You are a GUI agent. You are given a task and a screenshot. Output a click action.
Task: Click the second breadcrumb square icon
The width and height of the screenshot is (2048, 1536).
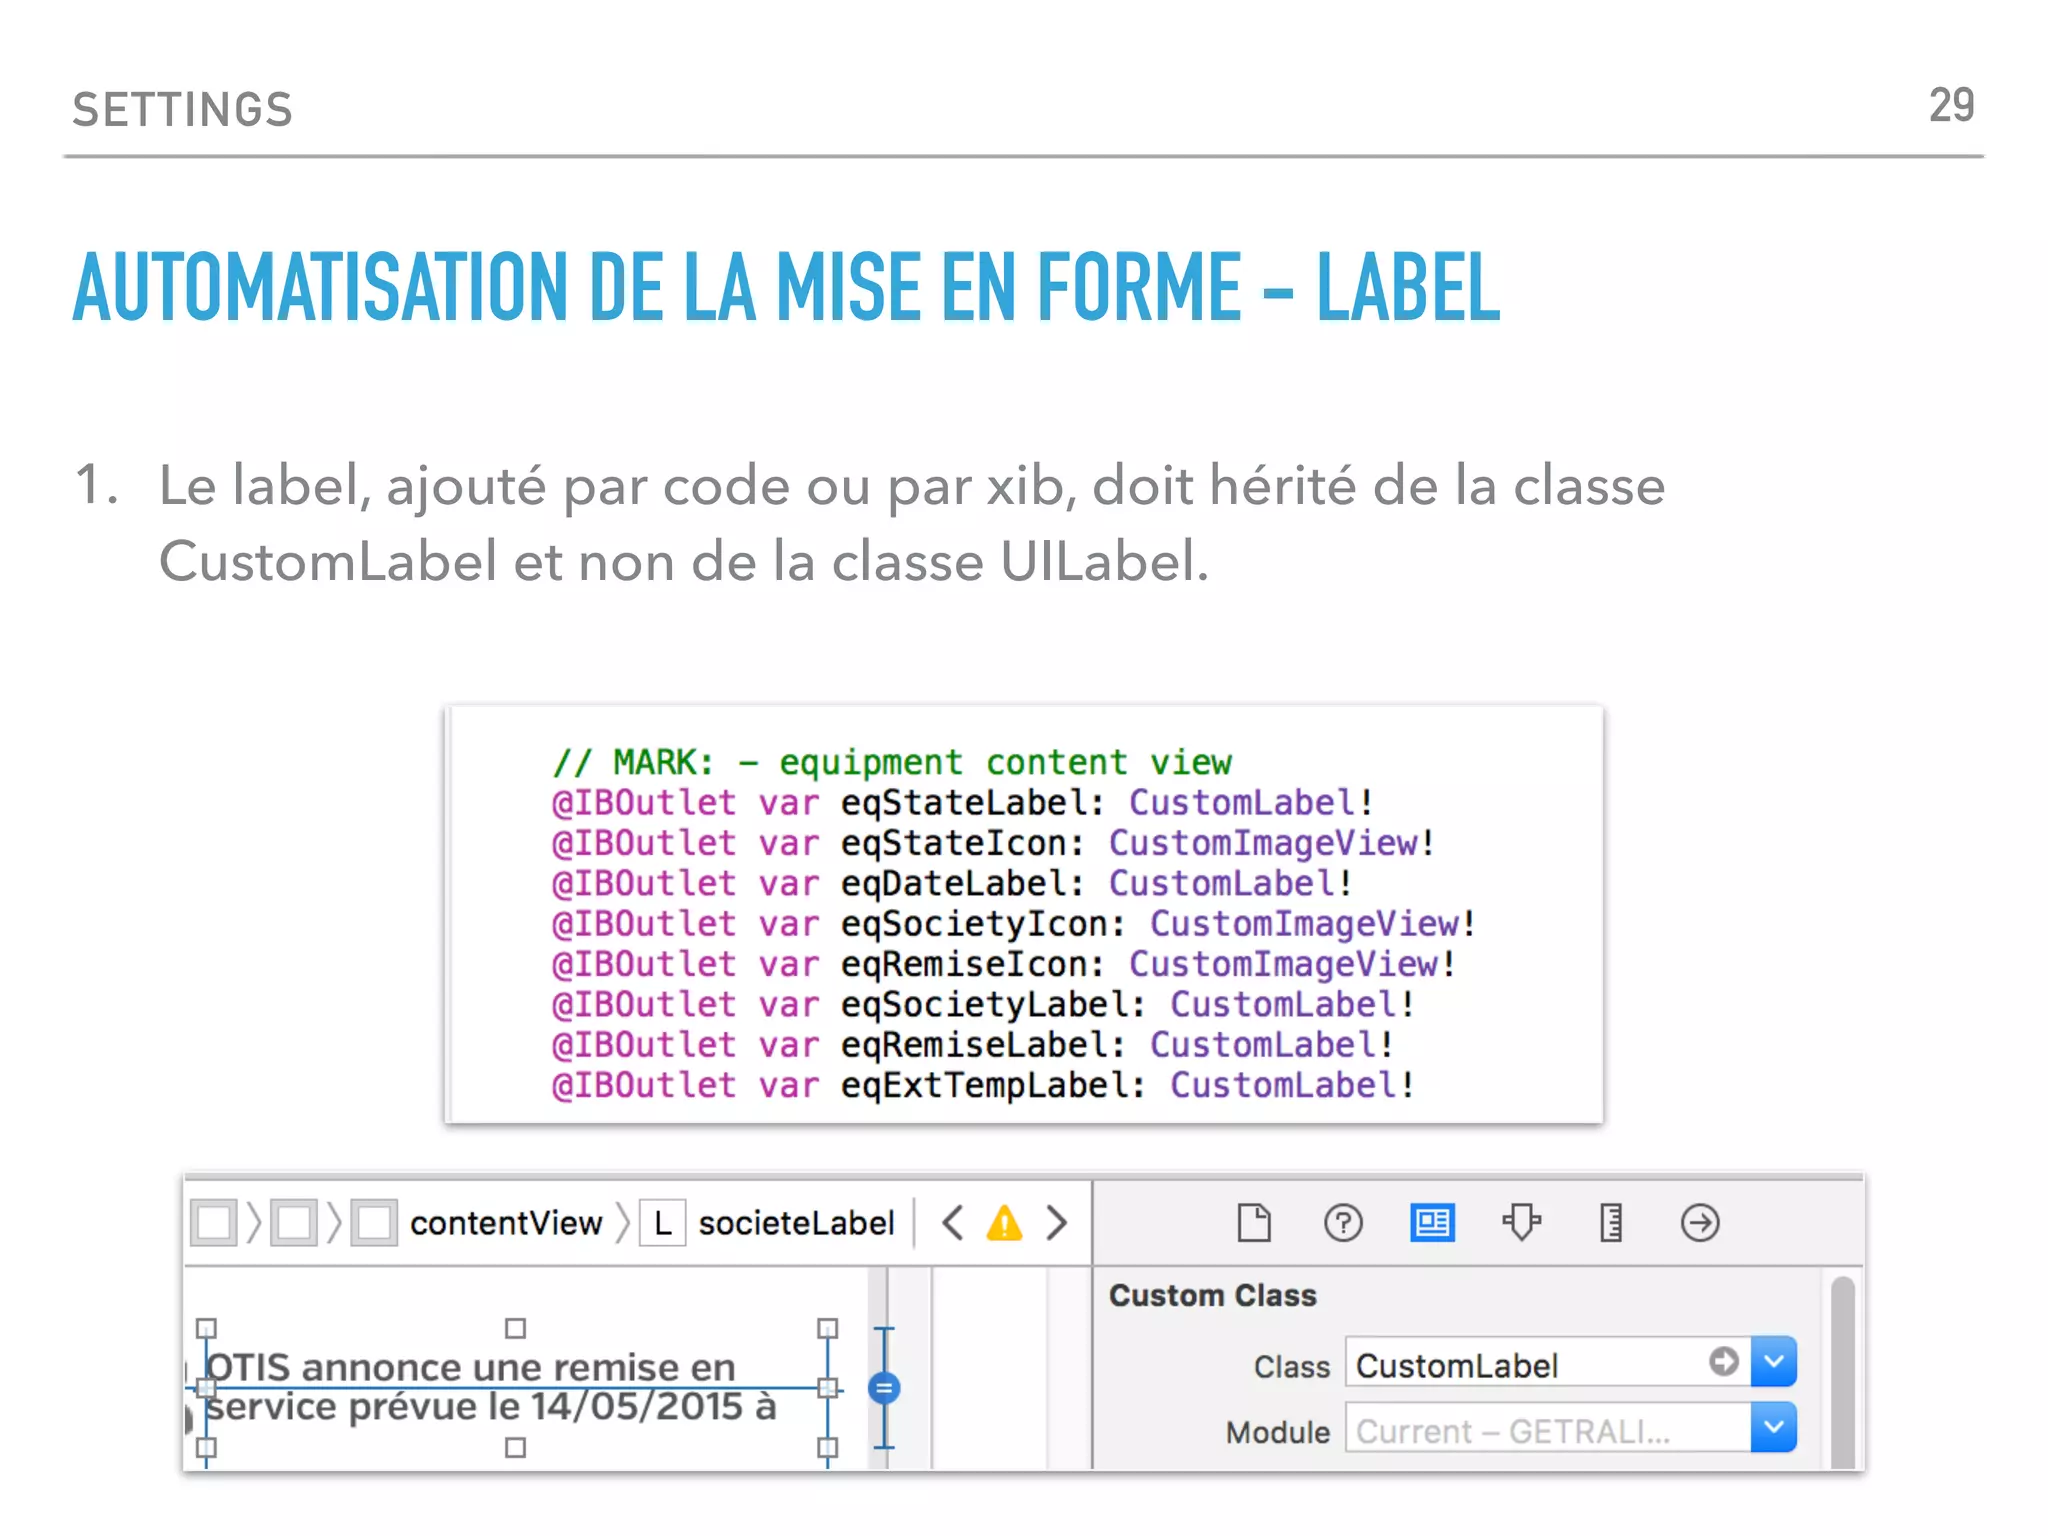[294, 1222]
